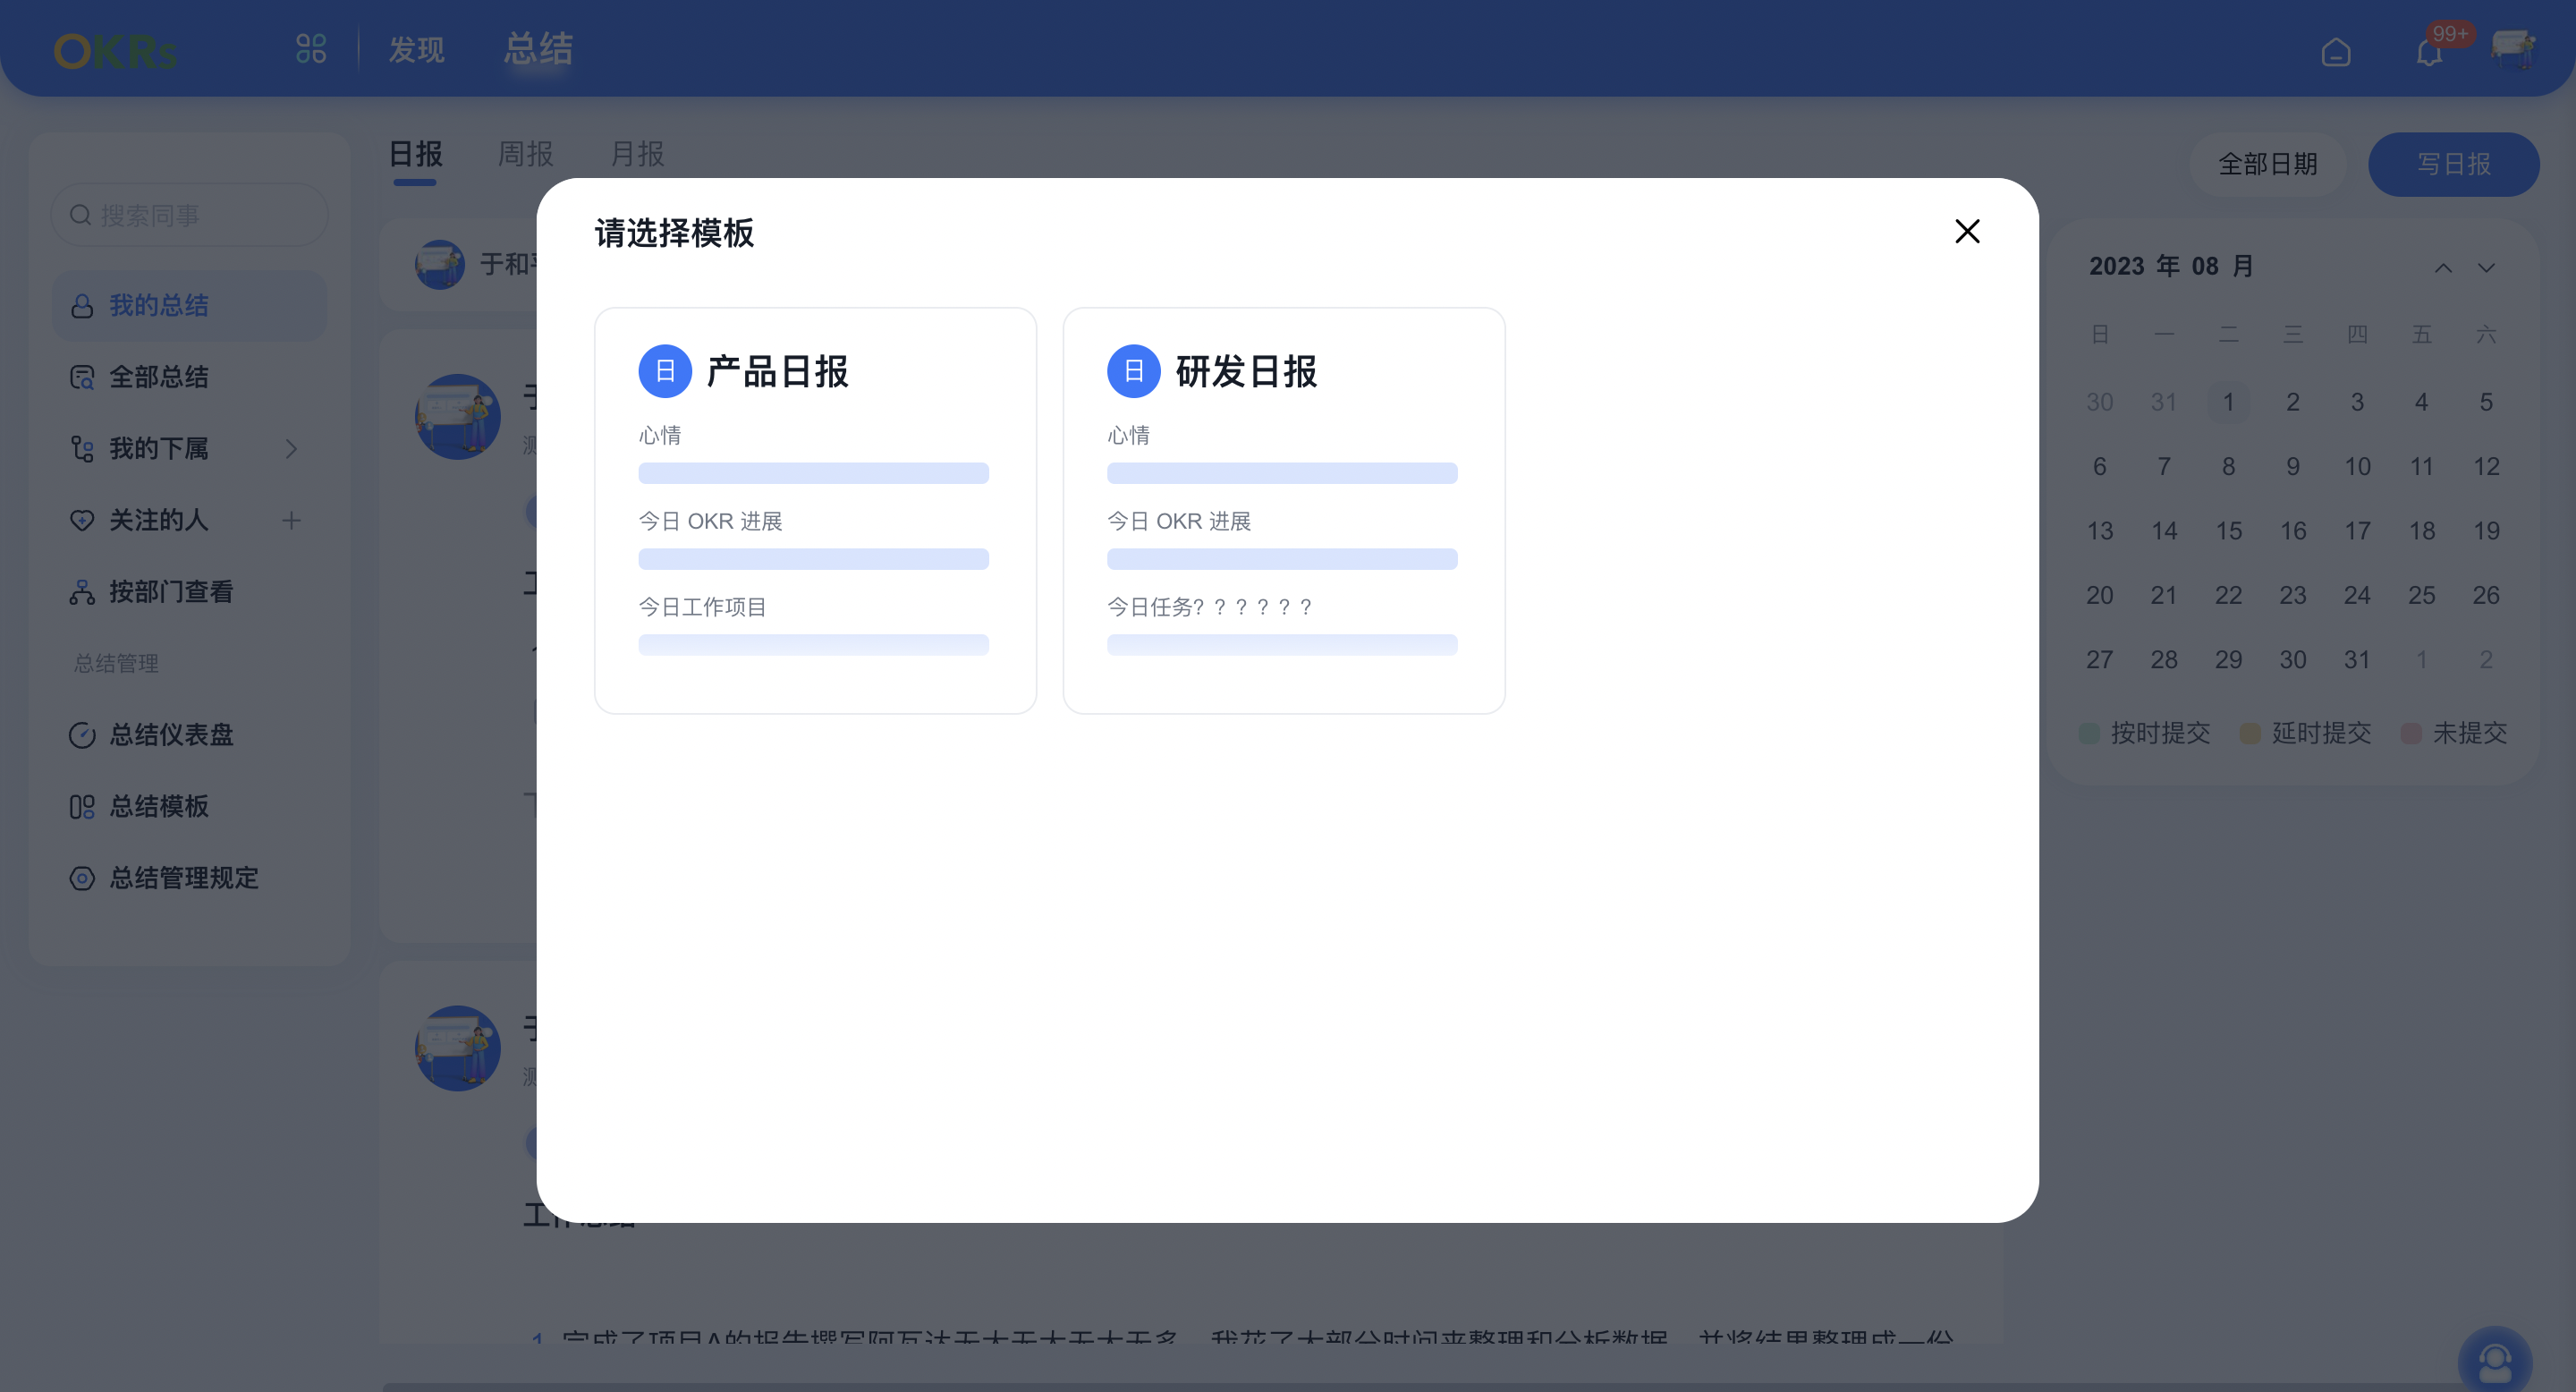
Task: Go to next month with down chevron
Action: click(x=2486, y=268)
